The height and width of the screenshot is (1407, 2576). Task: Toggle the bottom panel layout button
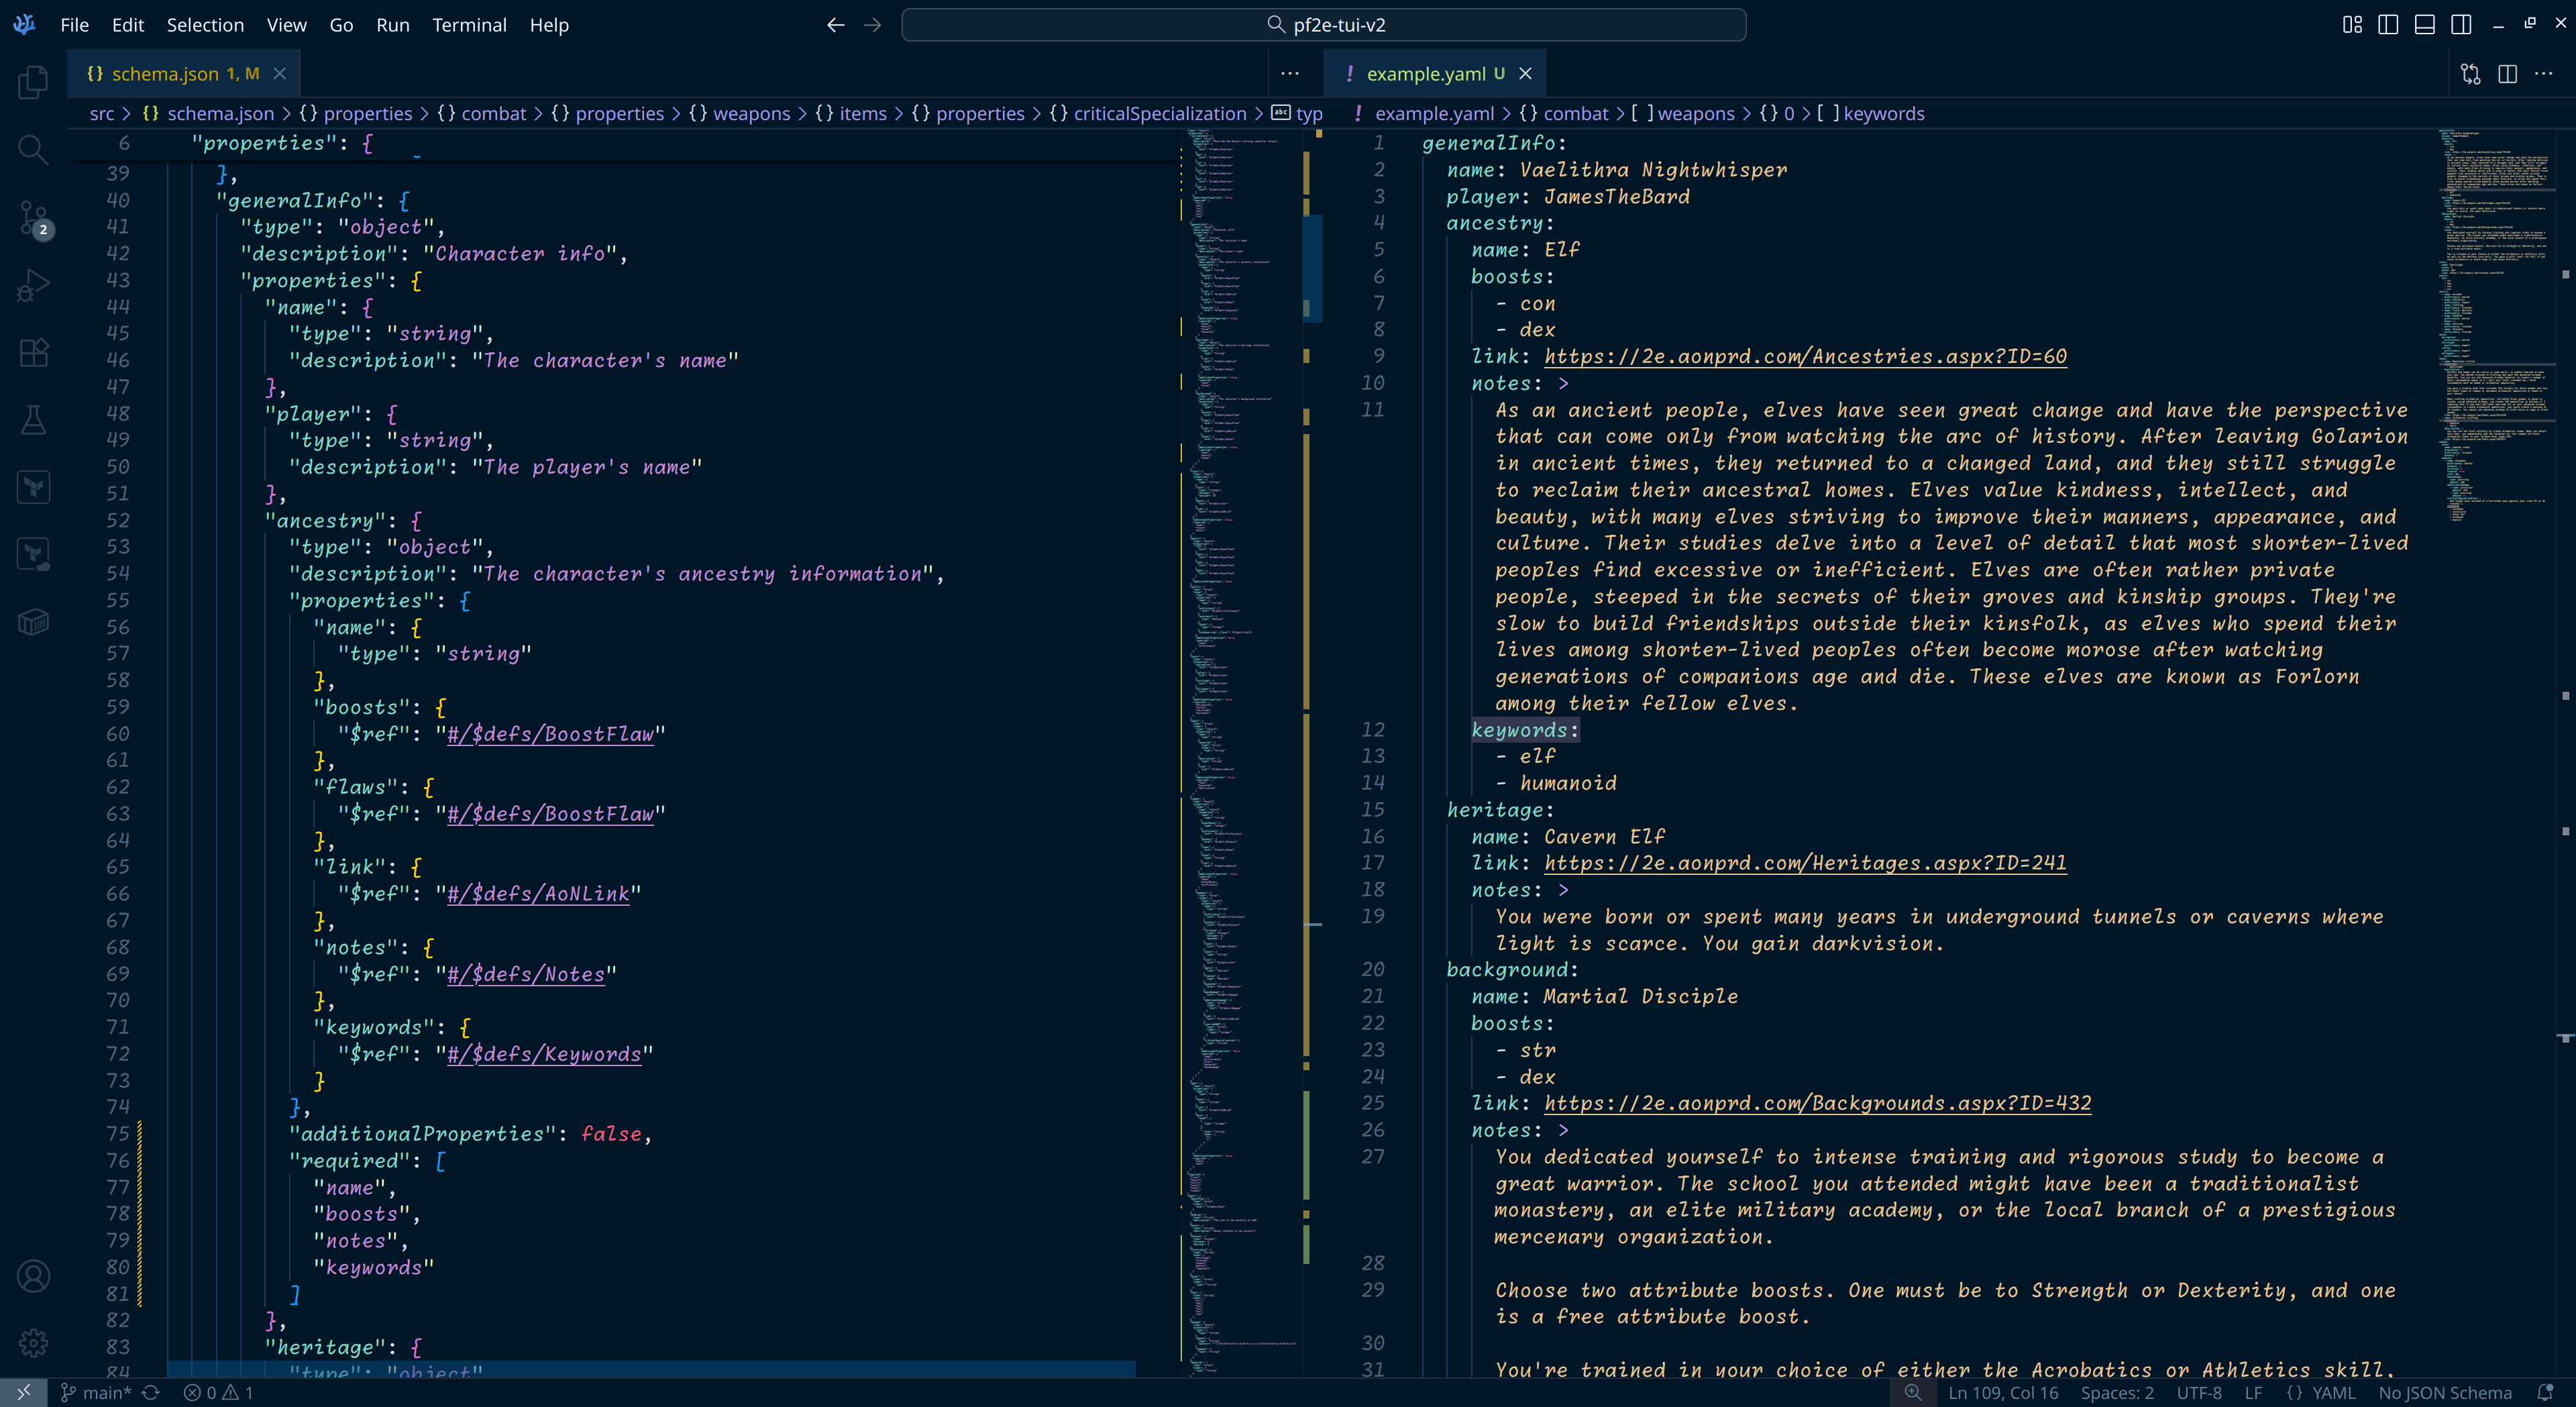tap(2424, 25)
